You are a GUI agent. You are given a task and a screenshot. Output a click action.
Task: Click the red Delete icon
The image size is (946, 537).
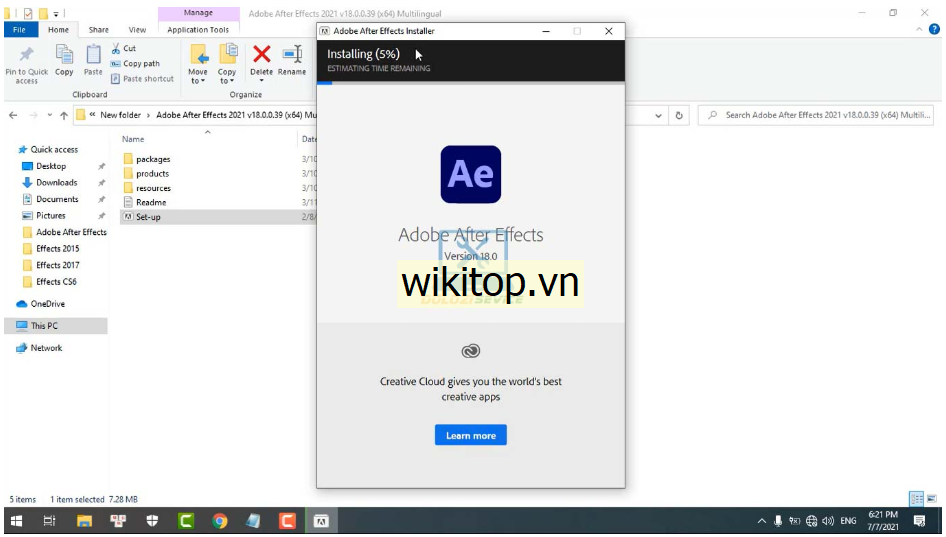click(261, 54)
